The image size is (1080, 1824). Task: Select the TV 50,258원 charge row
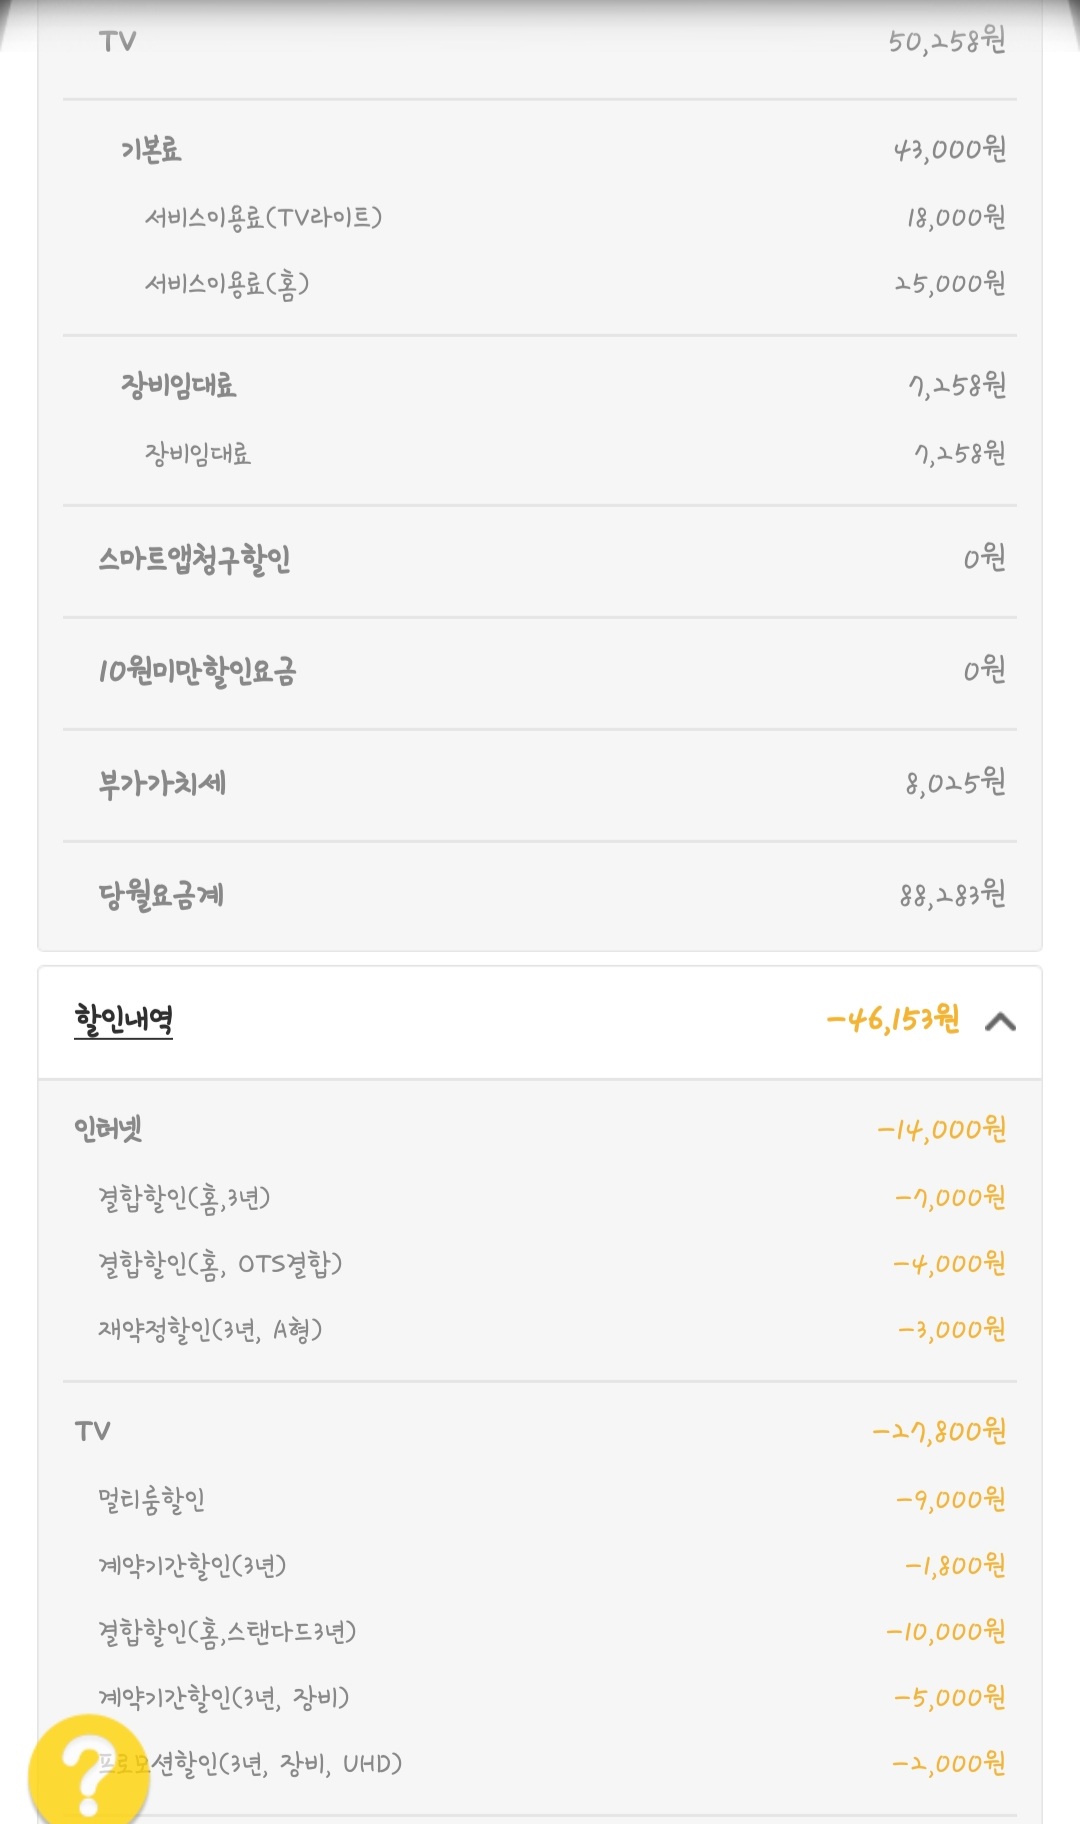540,42
